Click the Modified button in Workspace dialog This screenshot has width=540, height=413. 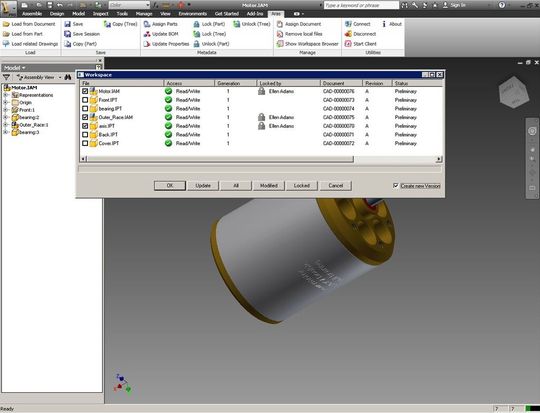(x=269, y=186)
